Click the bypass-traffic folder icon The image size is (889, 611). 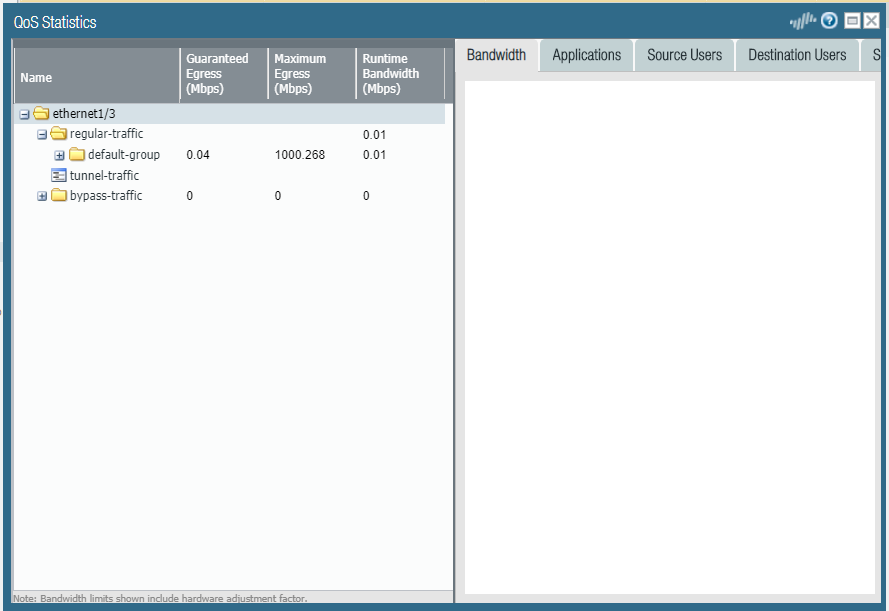[59, 196]
